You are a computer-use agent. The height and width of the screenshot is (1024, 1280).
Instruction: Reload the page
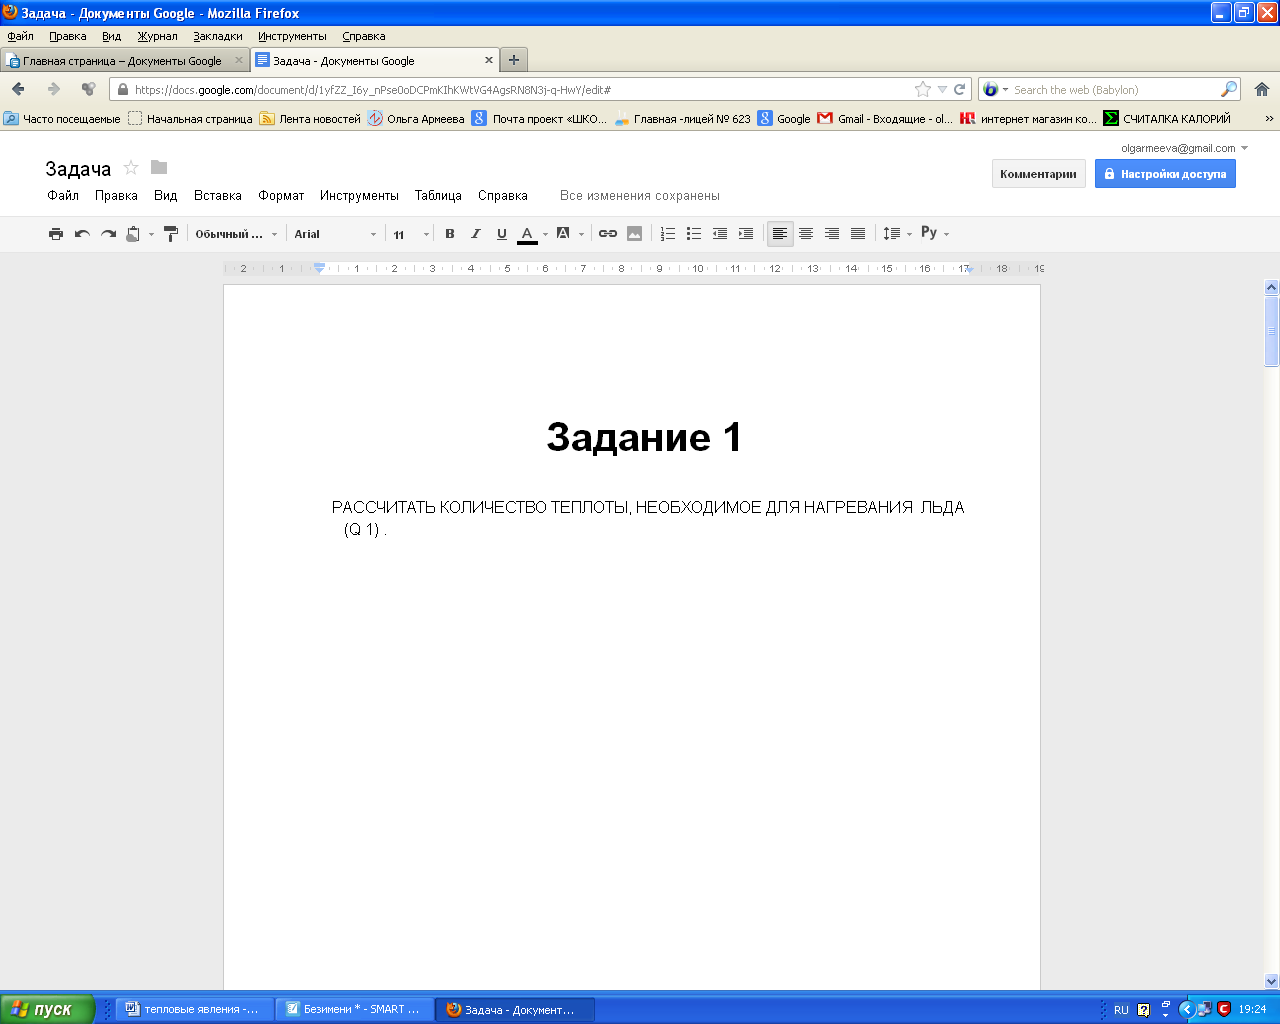[x=959, y=89]
